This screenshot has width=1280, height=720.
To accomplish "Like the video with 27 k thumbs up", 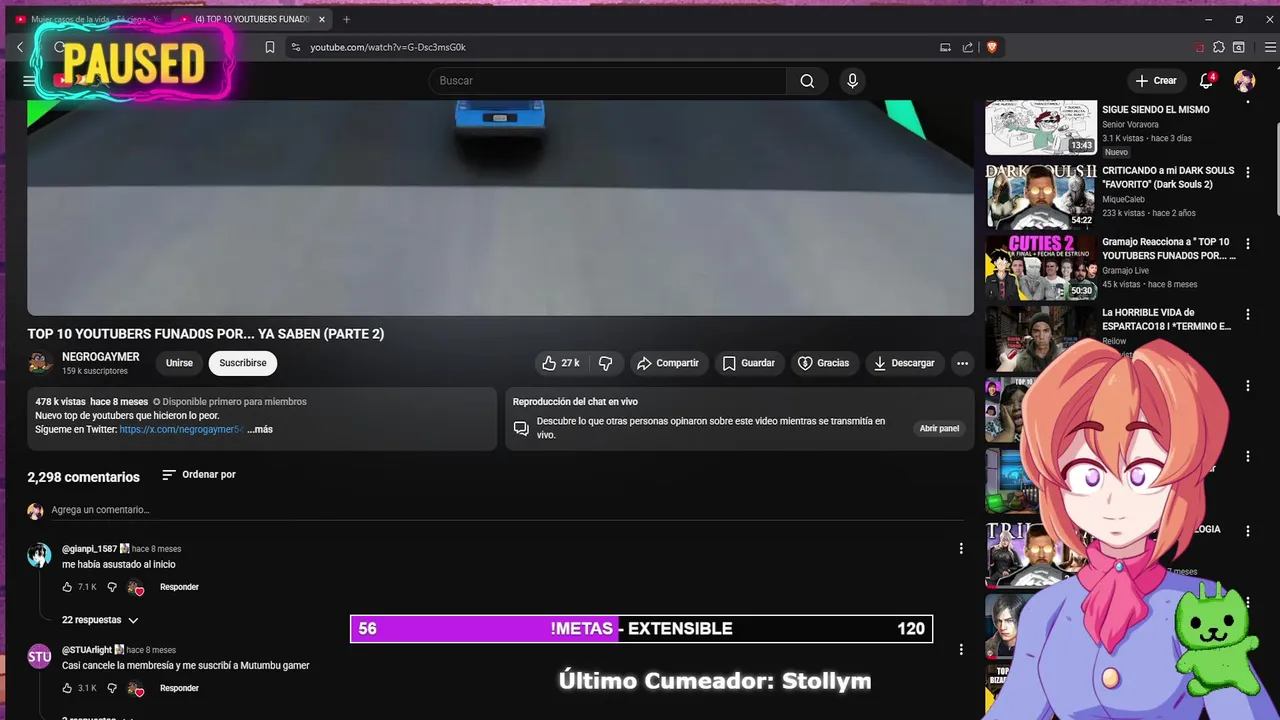I will pos(561,363).
